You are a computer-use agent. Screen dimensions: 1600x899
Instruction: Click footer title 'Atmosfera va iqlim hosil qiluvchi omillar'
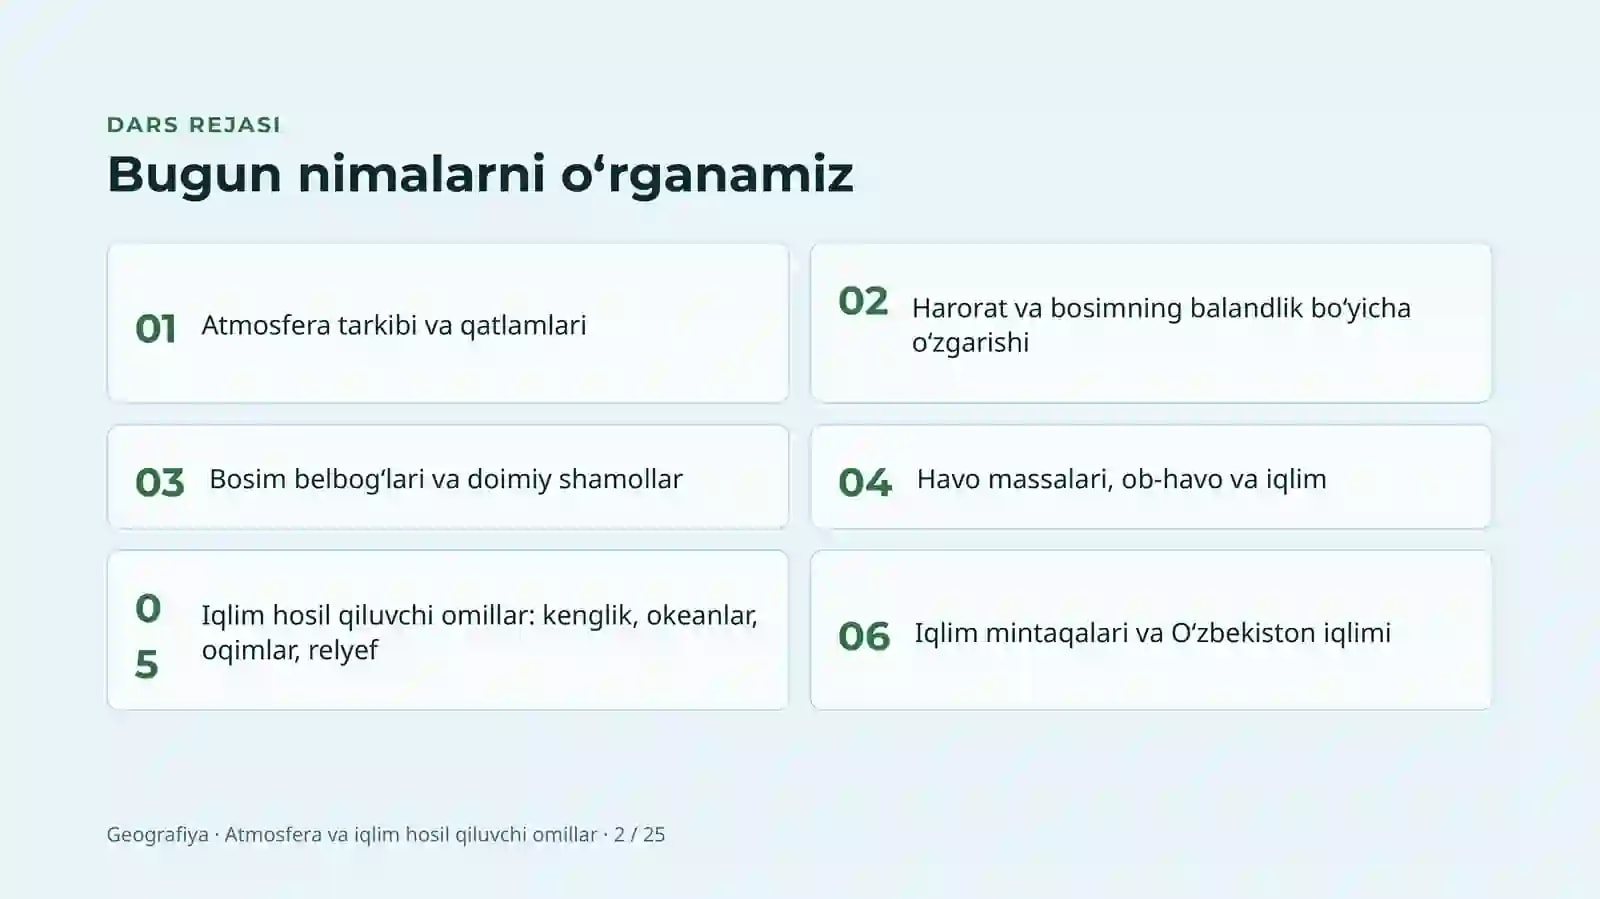[411, 834]
